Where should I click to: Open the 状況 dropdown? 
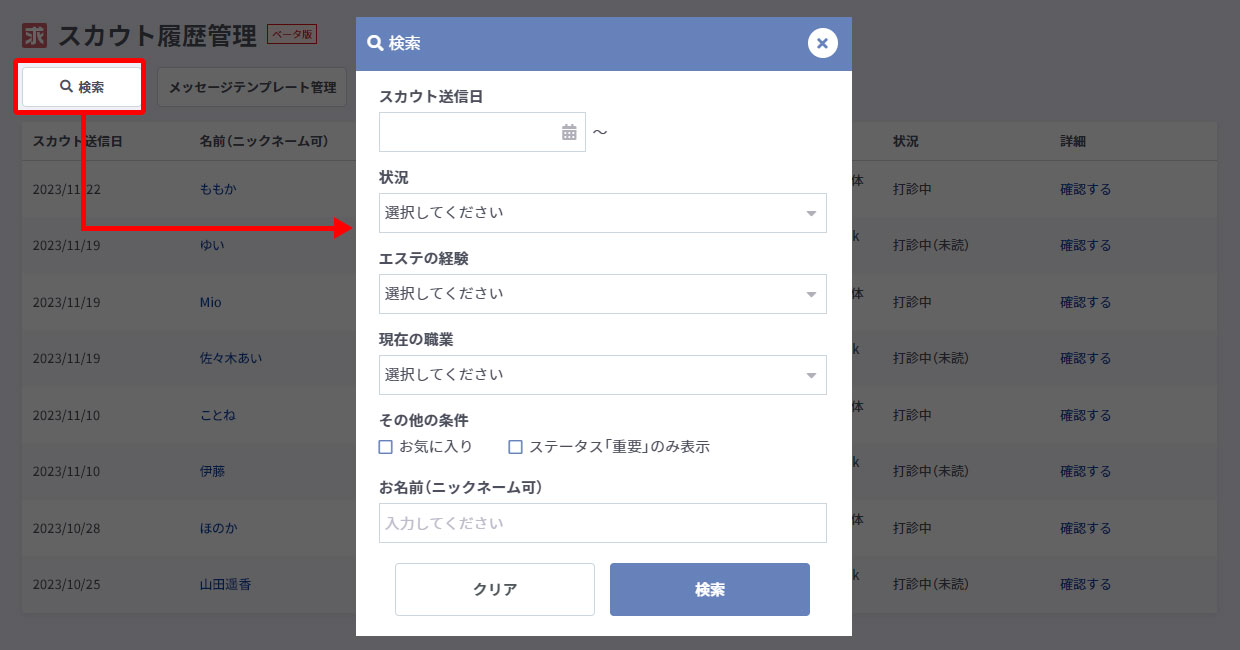[602, 213]
